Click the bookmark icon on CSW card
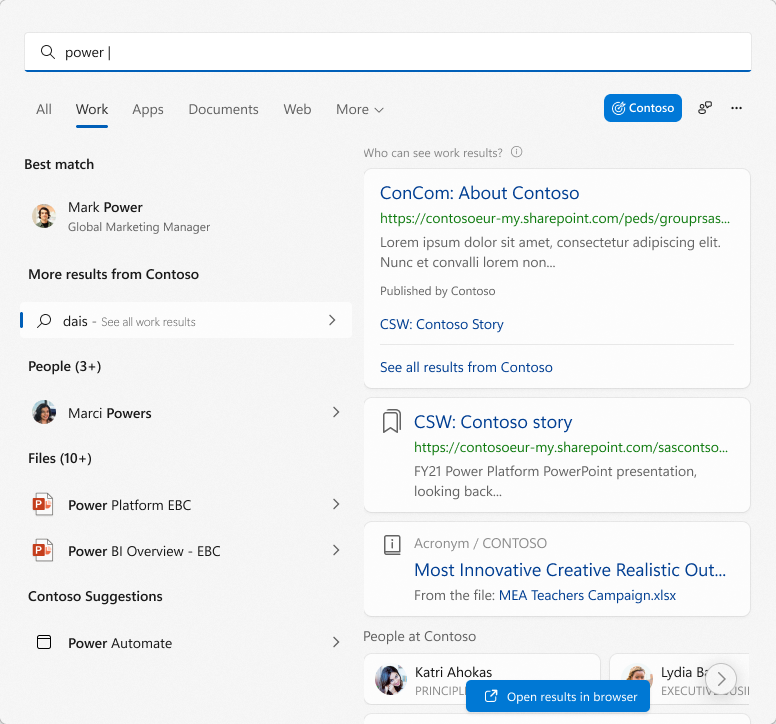This screenshot has width=776, height=724. [x=391, y=421]
